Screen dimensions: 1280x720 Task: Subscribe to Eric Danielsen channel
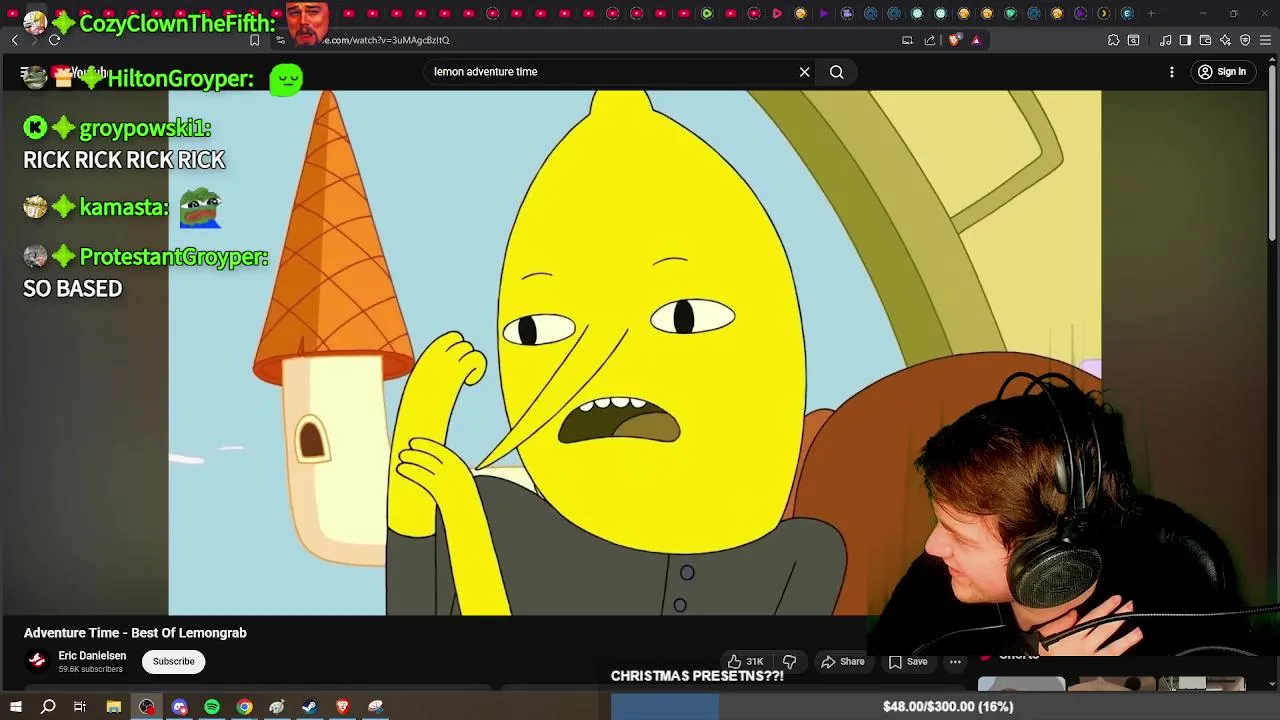coord(174,661)
